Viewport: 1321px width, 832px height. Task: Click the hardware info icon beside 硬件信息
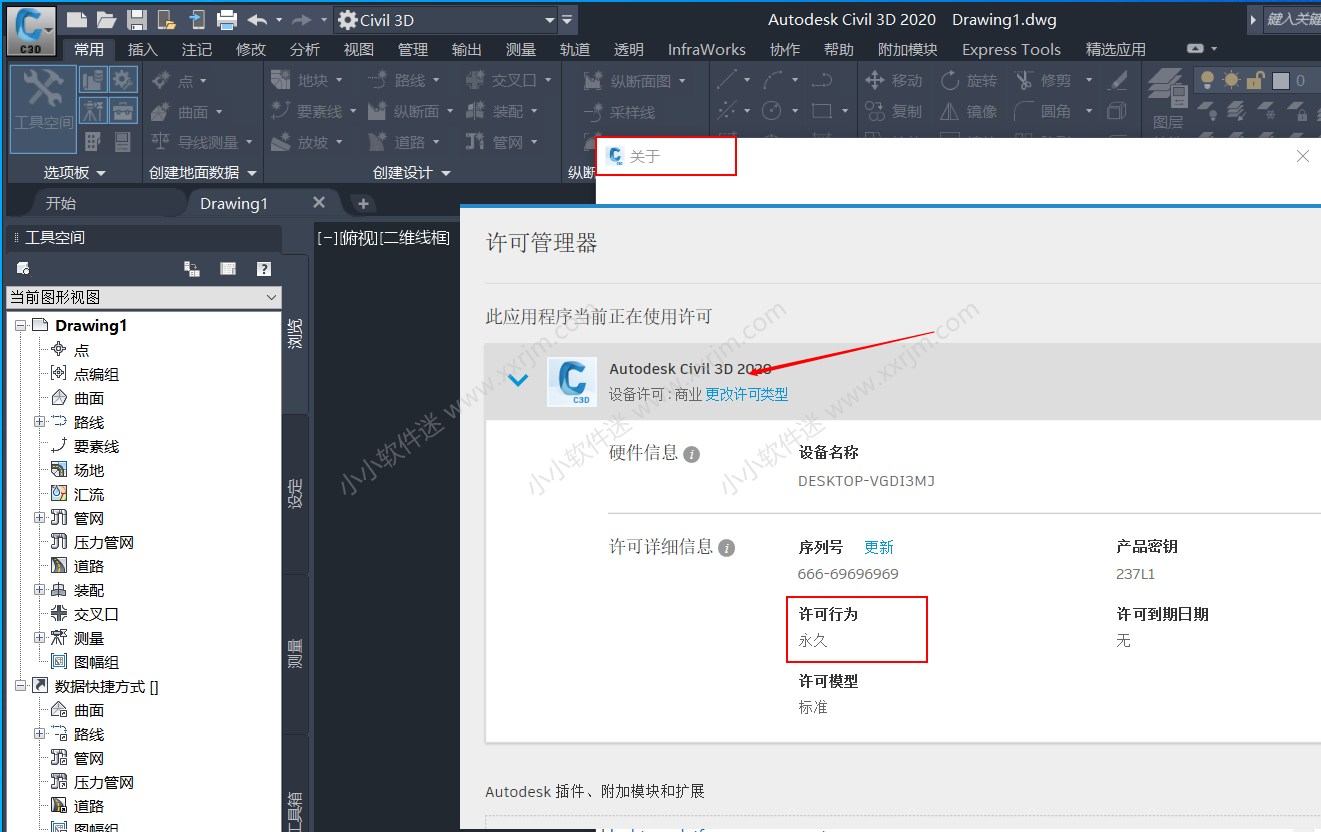click(x=691, y=454)
